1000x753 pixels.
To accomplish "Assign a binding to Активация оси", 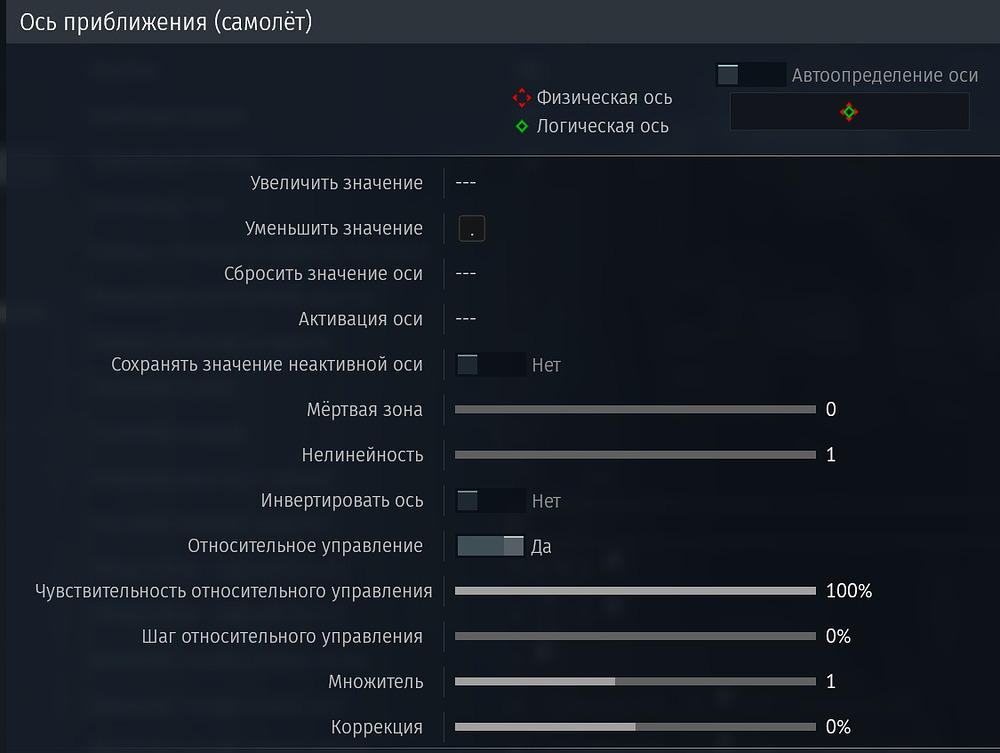I will coord(466,319).
